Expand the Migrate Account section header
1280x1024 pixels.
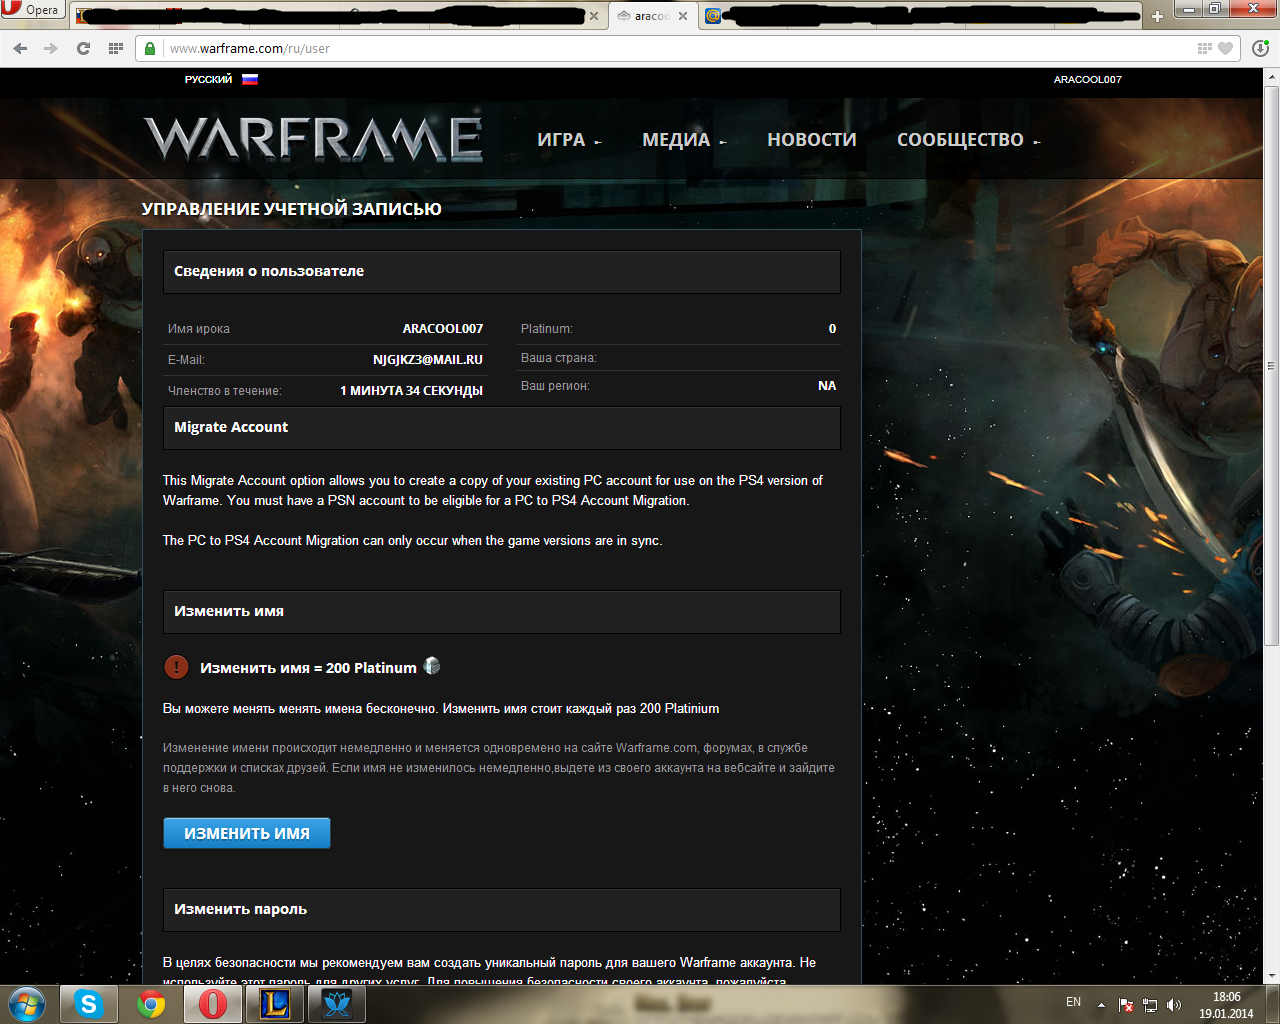[502, 427]
